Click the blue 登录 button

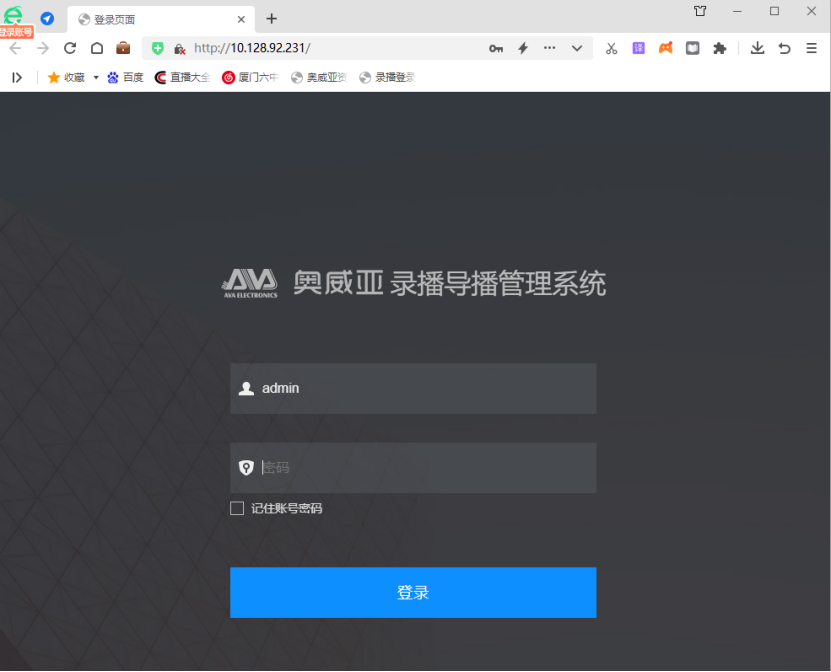click(413, 592)
